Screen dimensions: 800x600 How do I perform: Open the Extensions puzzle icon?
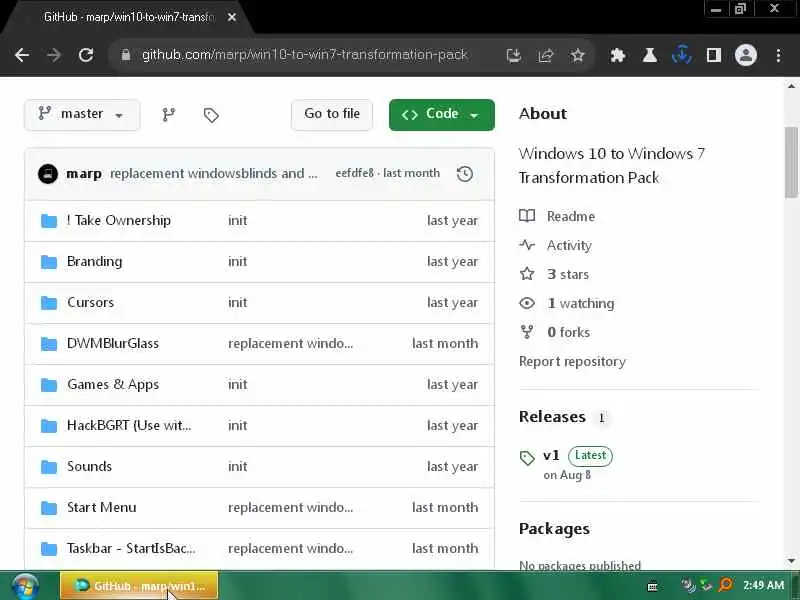tap(618, 55)
